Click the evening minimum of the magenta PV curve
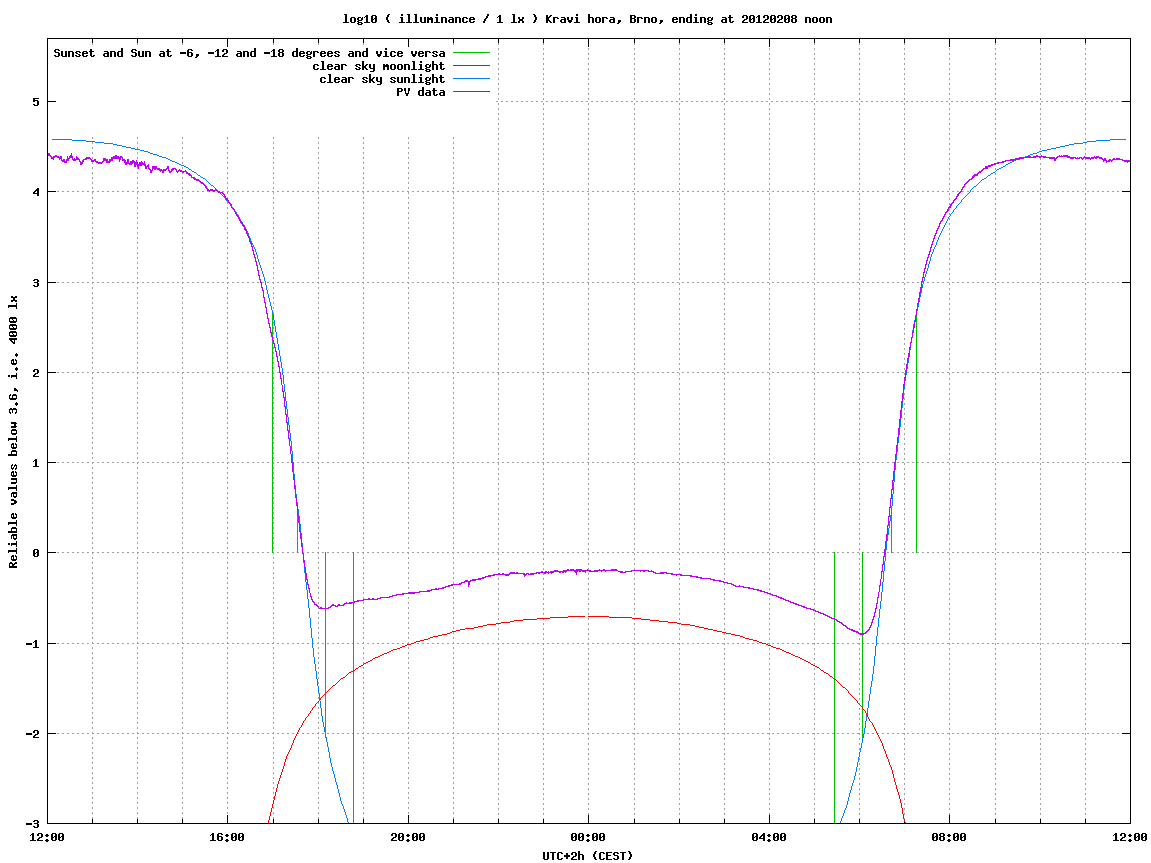 tap(322, 608)
